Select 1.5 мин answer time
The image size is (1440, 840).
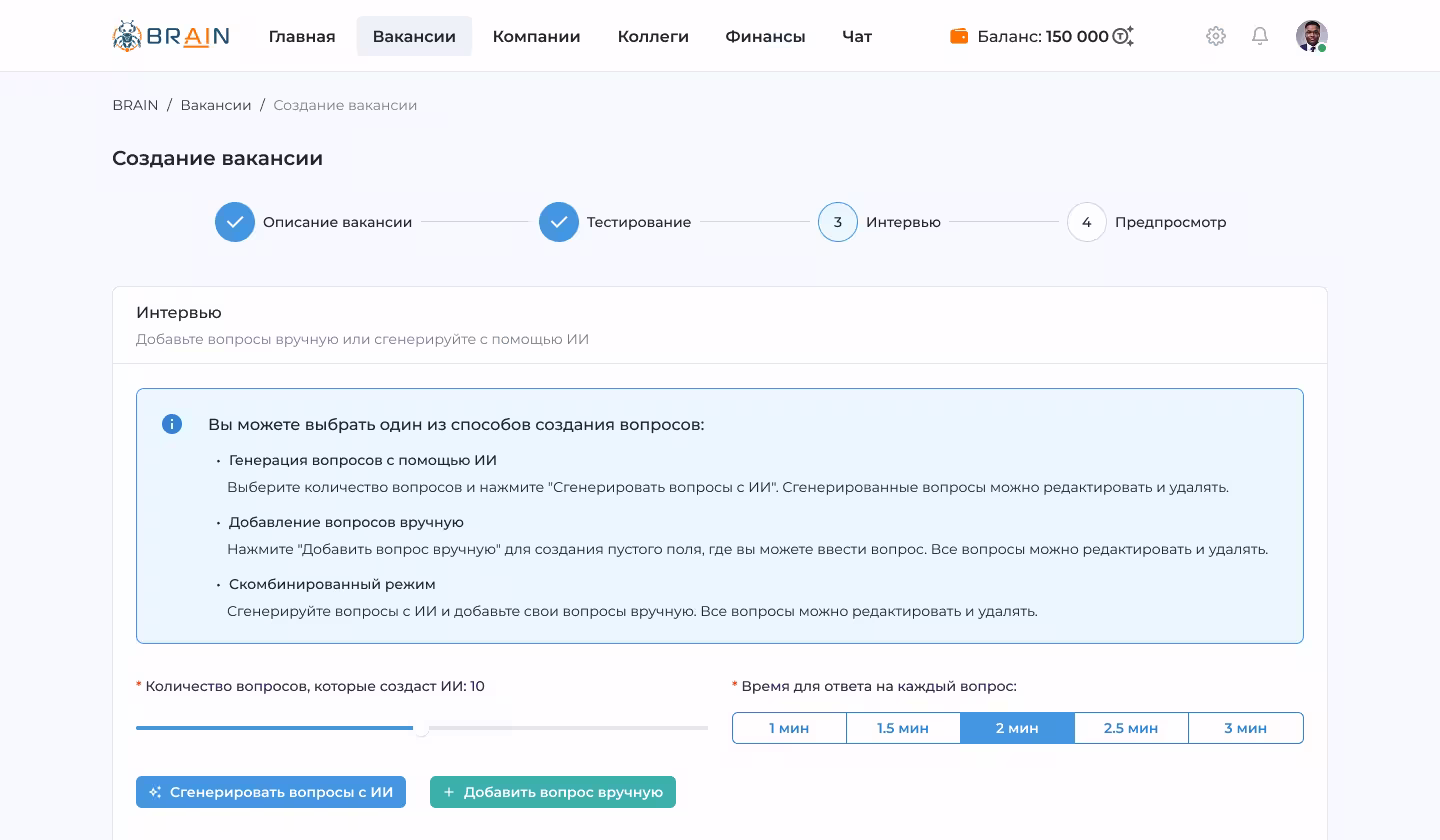point(903,728)
